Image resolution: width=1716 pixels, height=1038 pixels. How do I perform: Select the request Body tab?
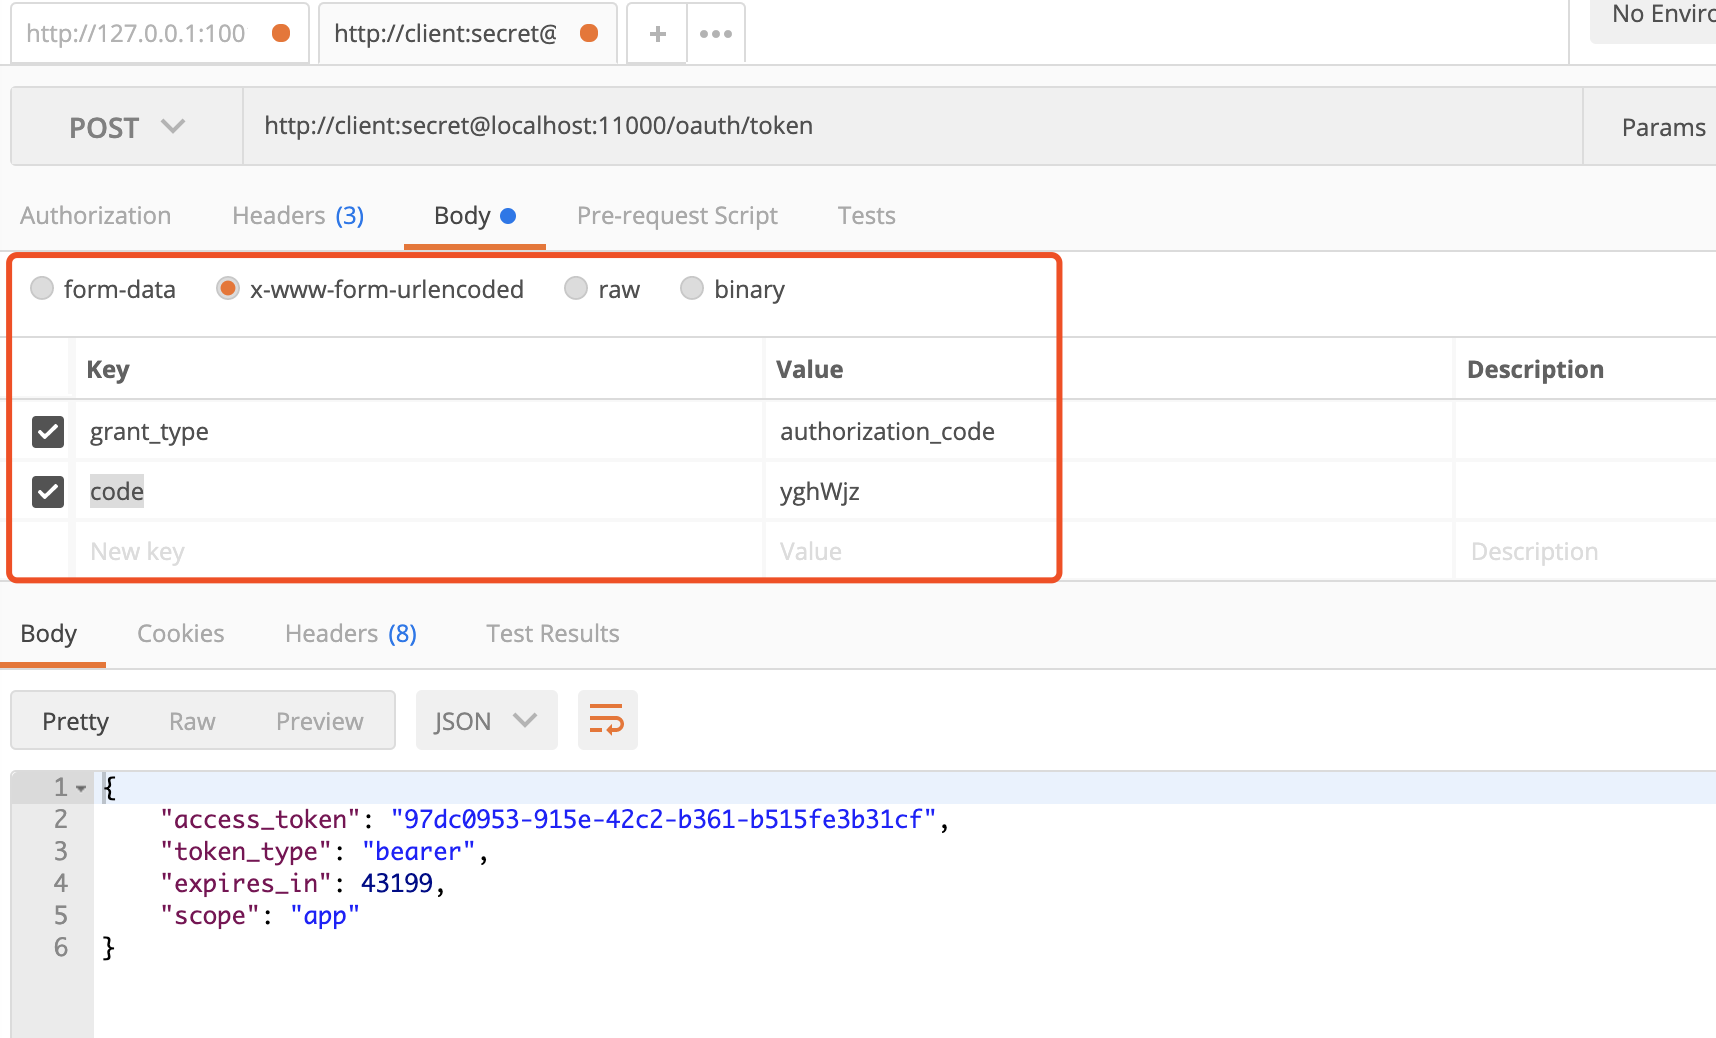475,216
